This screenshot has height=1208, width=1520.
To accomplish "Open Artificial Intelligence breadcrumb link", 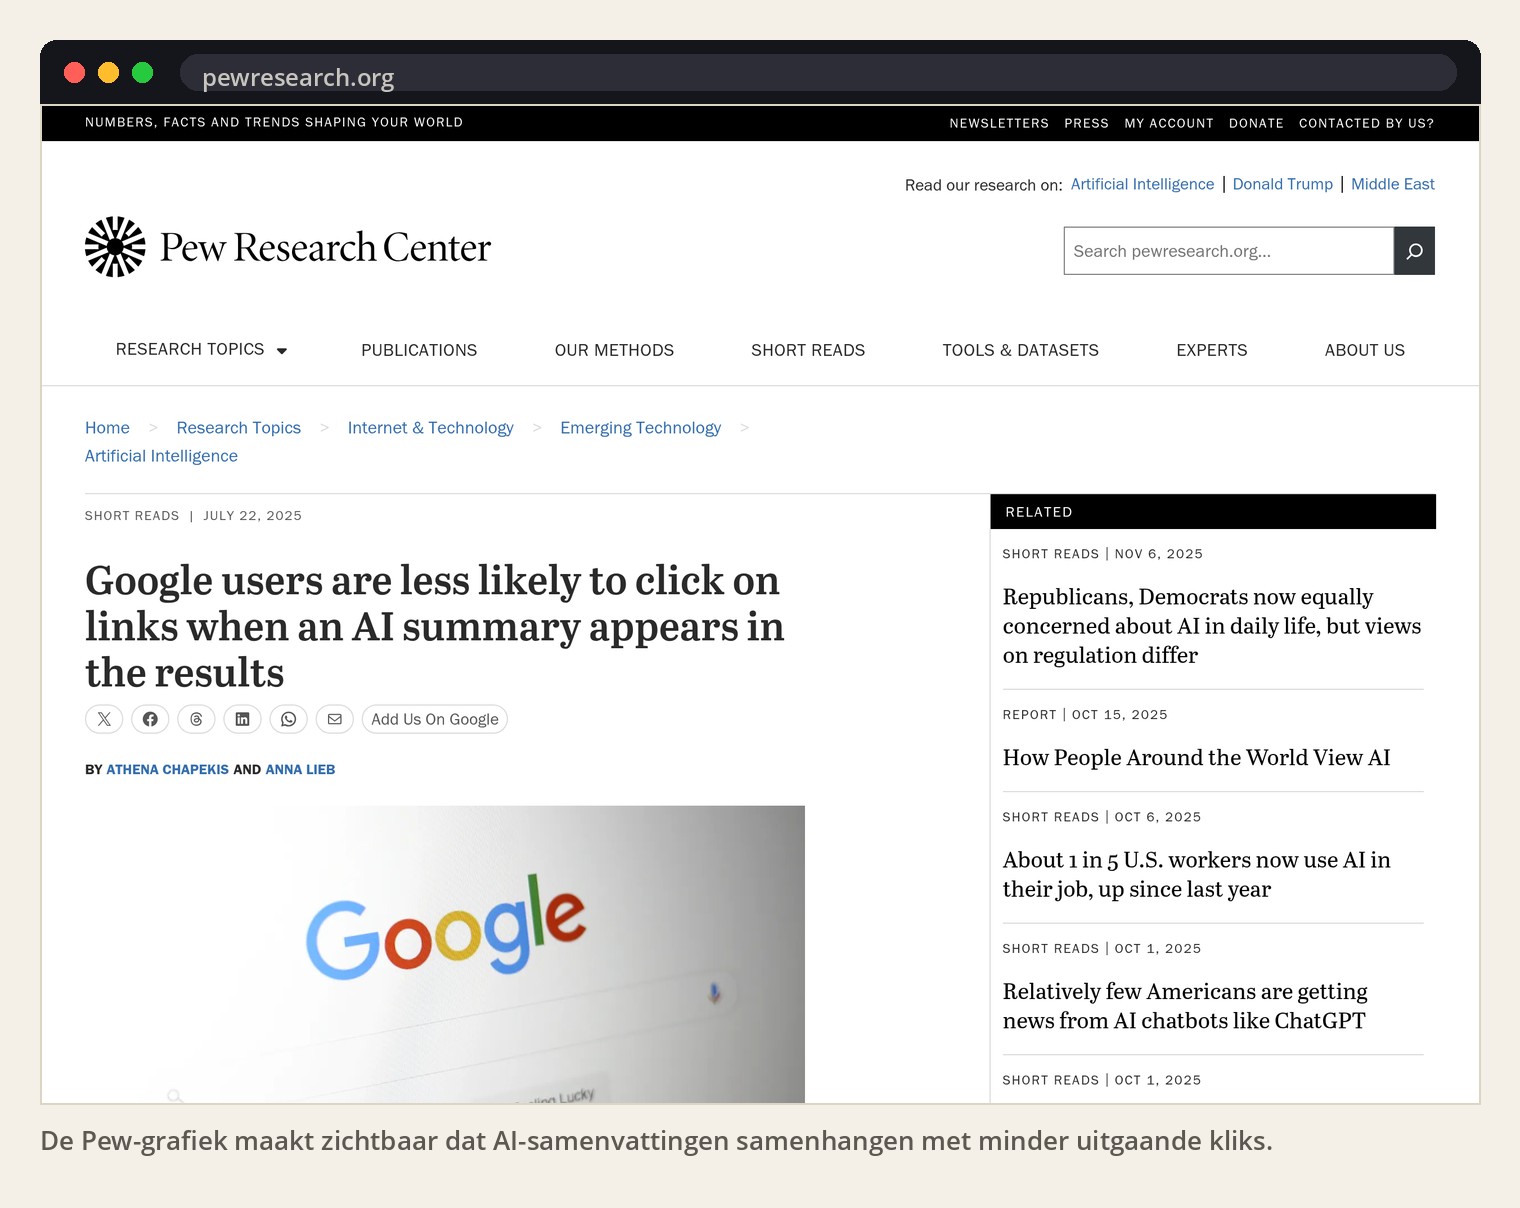I will point(161,456).
